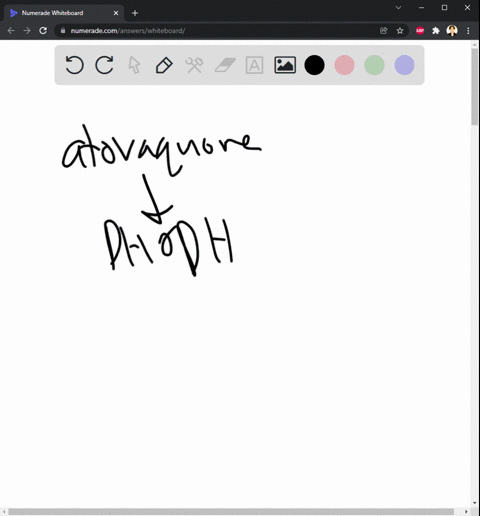Open the Chrome three-dot menu

pyautogui.click(x=468, y=31)
